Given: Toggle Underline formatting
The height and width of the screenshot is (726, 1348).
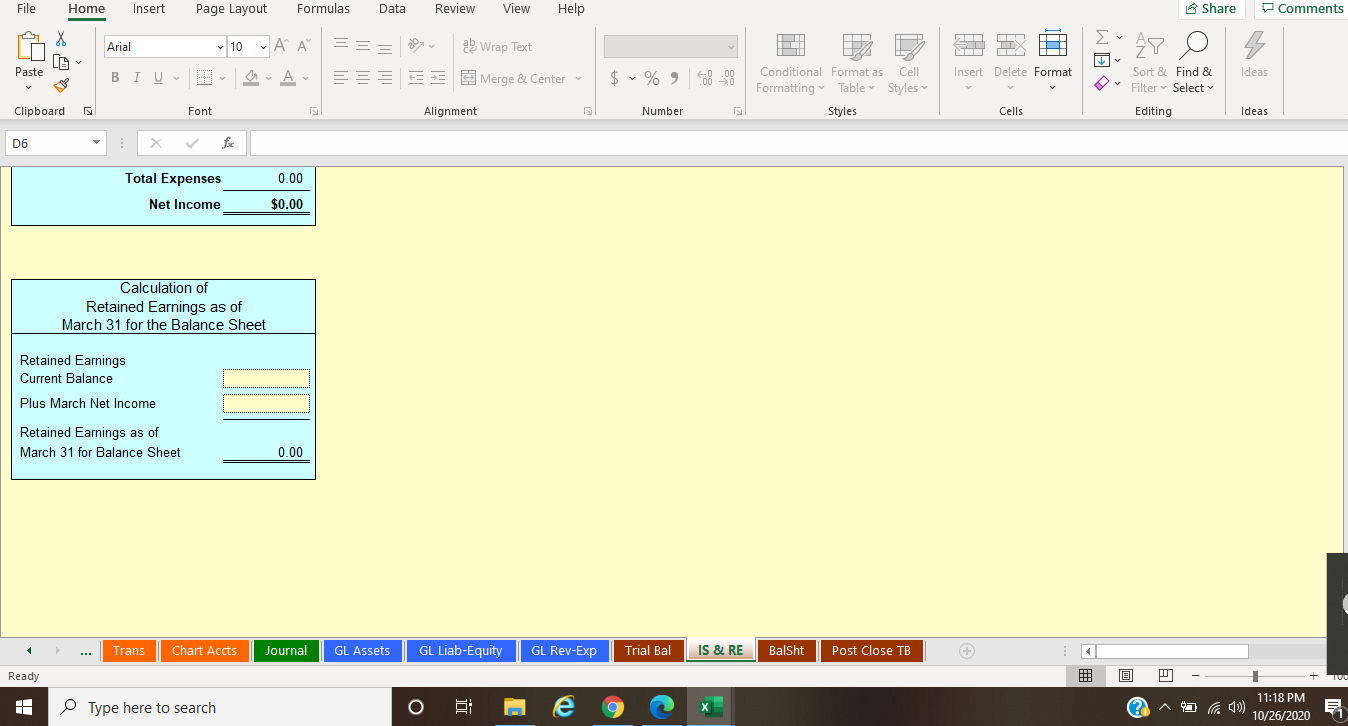Looking at the screenshot, I should coord(157,78).
